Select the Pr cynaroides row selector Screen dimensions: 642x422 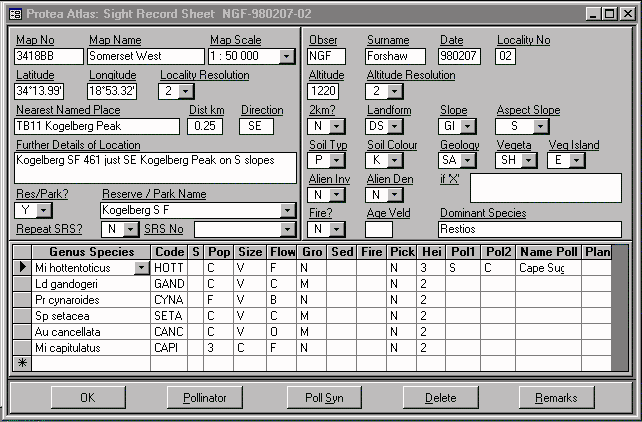coord(21,300)
